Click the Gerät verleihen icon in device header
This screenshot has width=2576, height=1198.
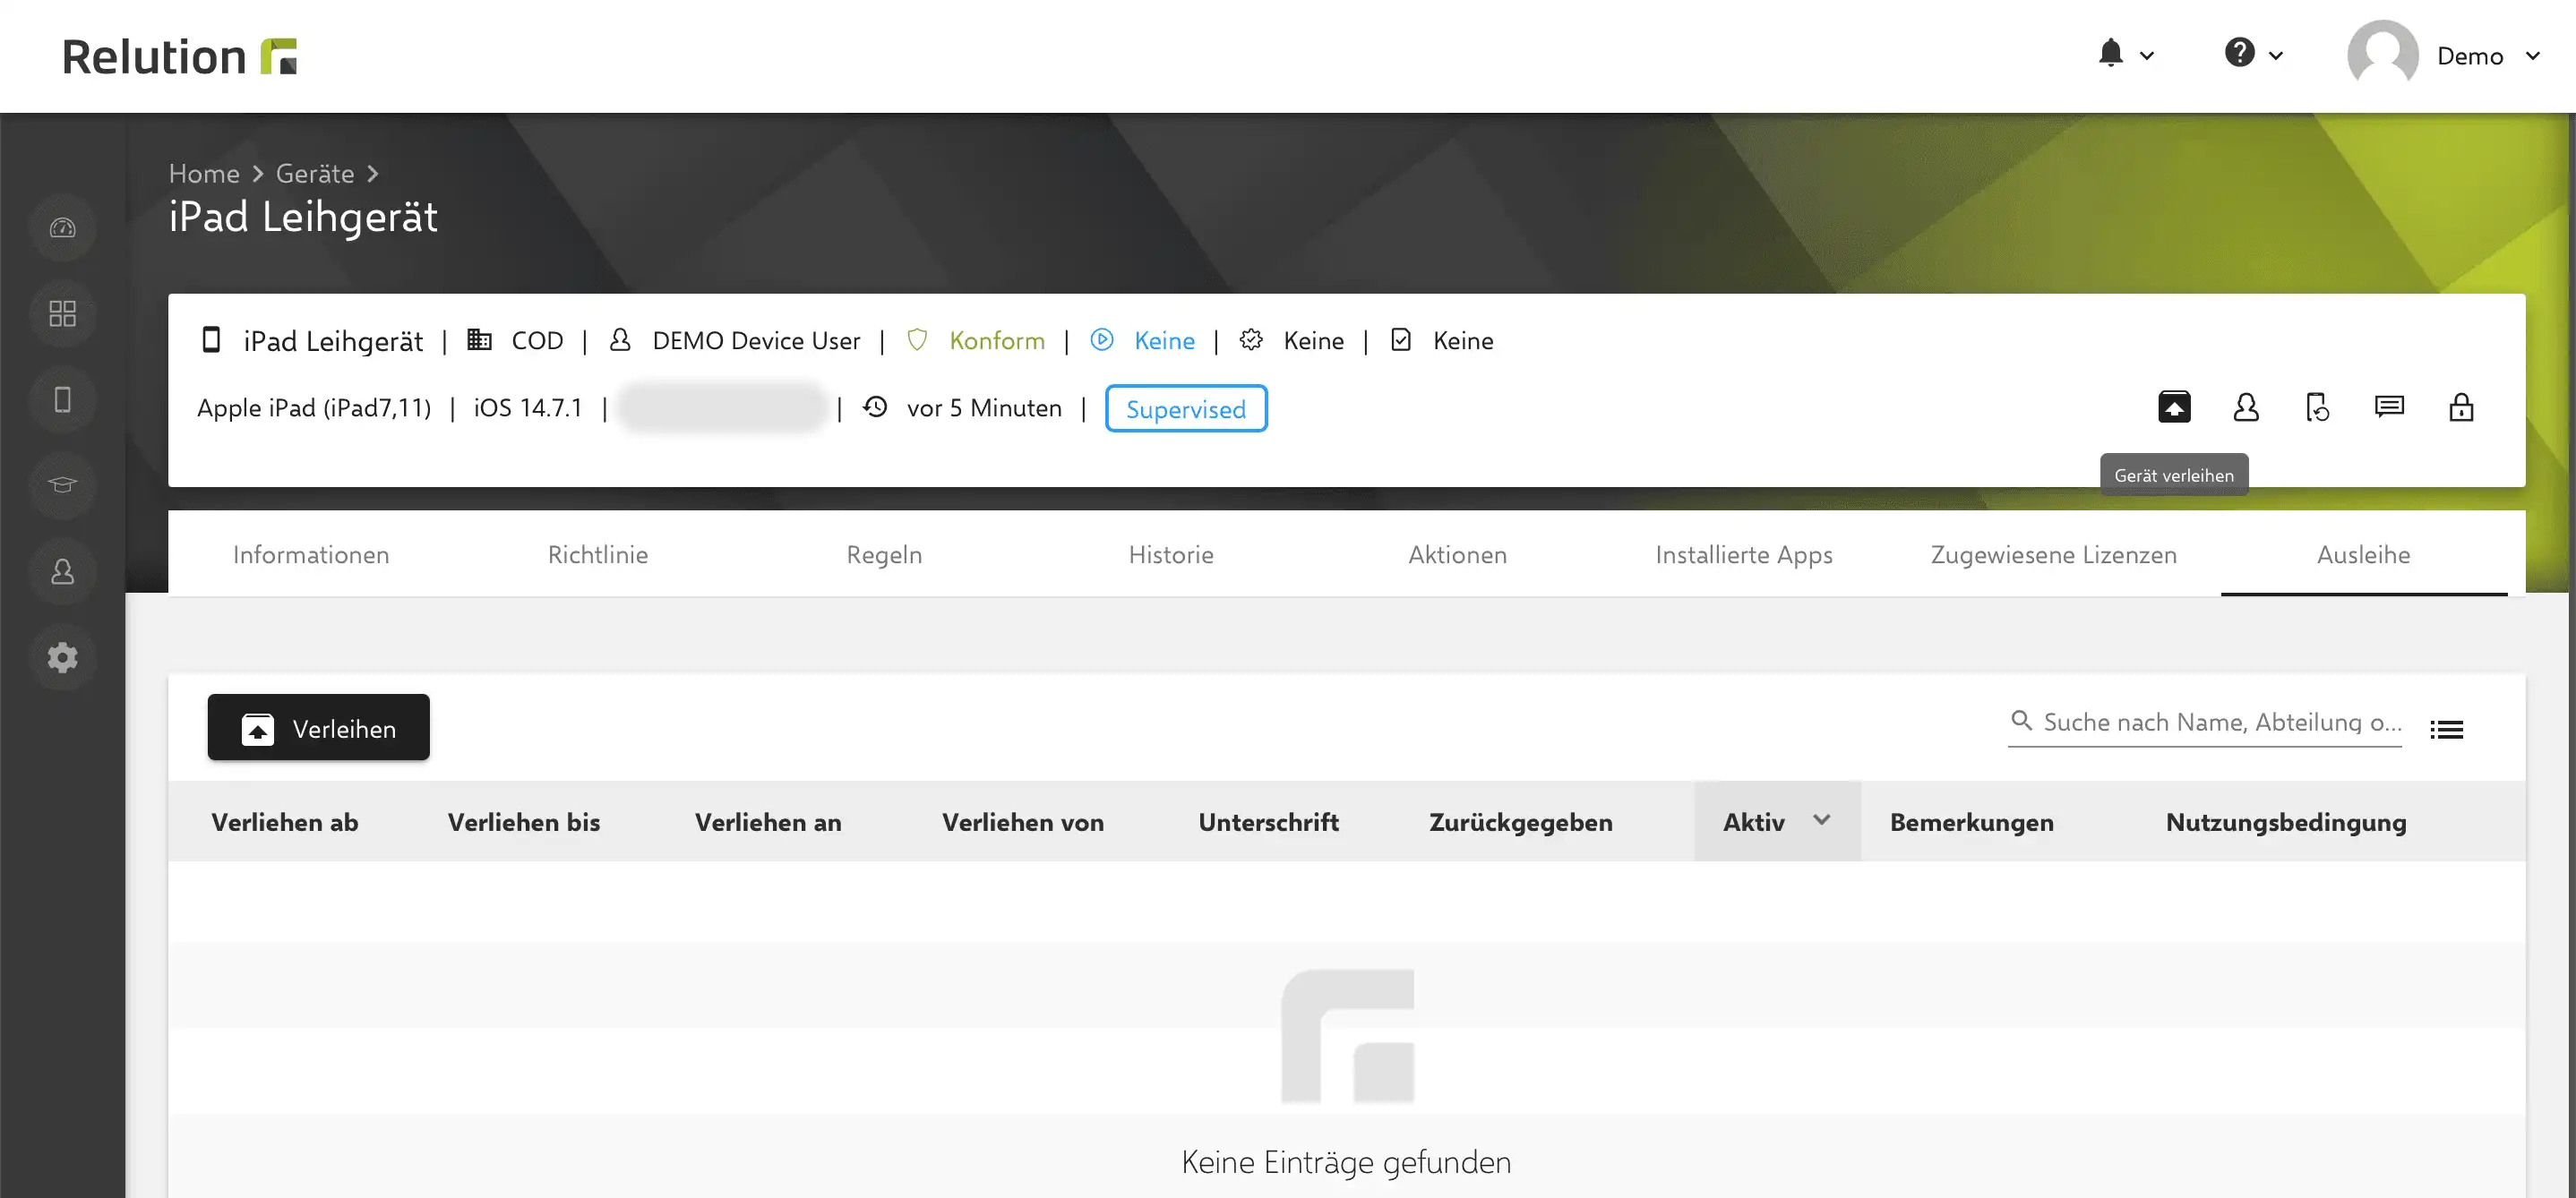[x=2174, y=407]
